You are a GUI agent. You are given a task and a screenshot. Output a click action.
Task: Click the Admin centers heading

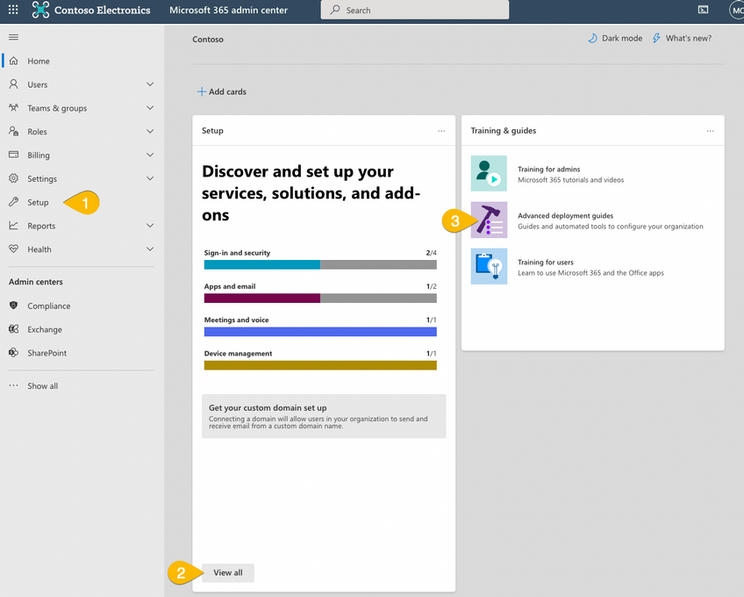36,282
